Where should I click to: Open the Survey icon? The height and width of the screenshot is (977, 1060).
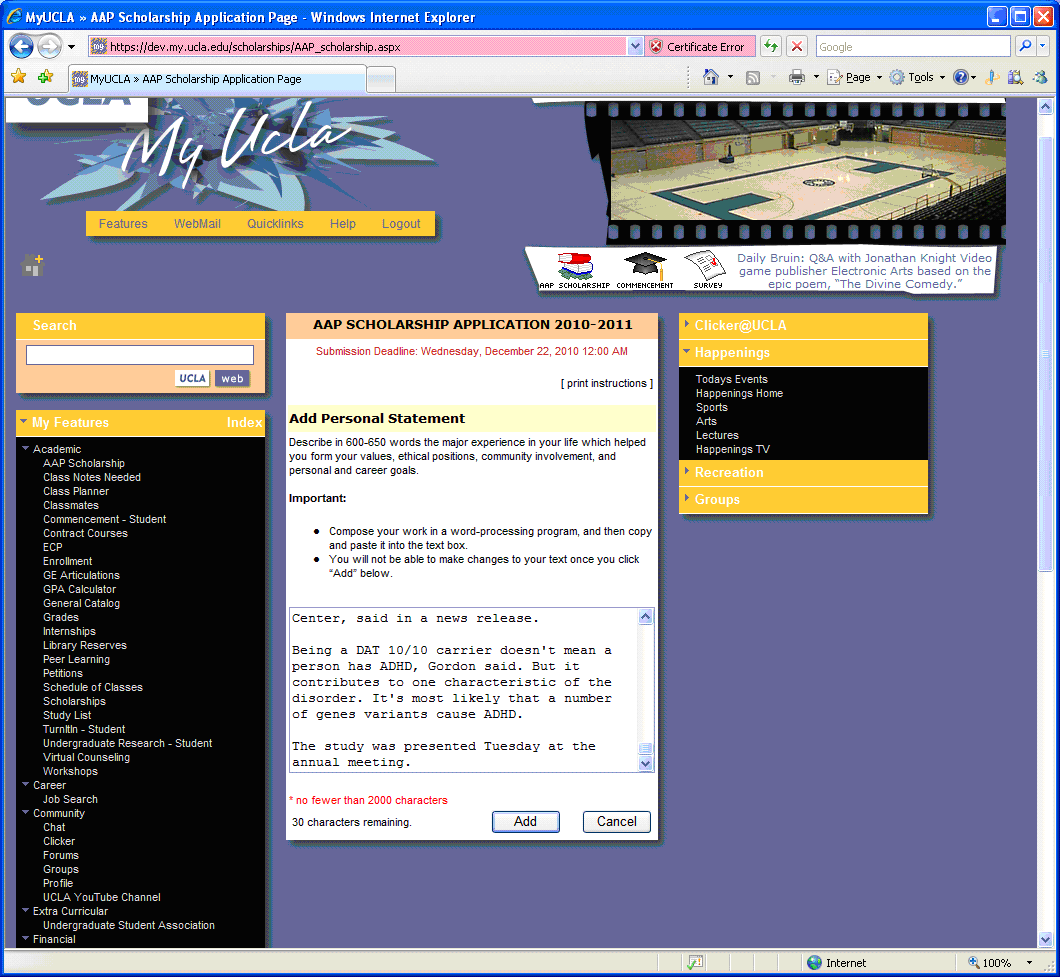(x=706, y=267)
